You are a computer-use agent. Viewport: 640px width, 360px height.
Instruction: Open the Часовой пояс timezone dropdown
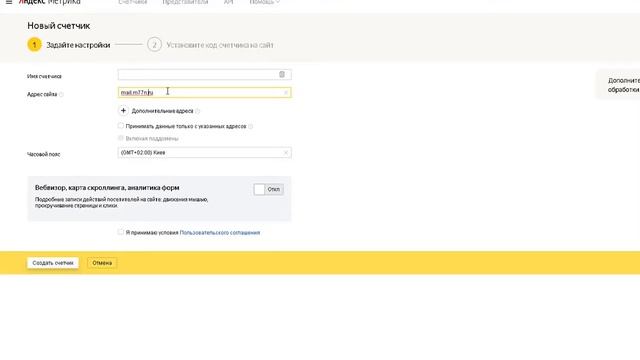(204, 153)
